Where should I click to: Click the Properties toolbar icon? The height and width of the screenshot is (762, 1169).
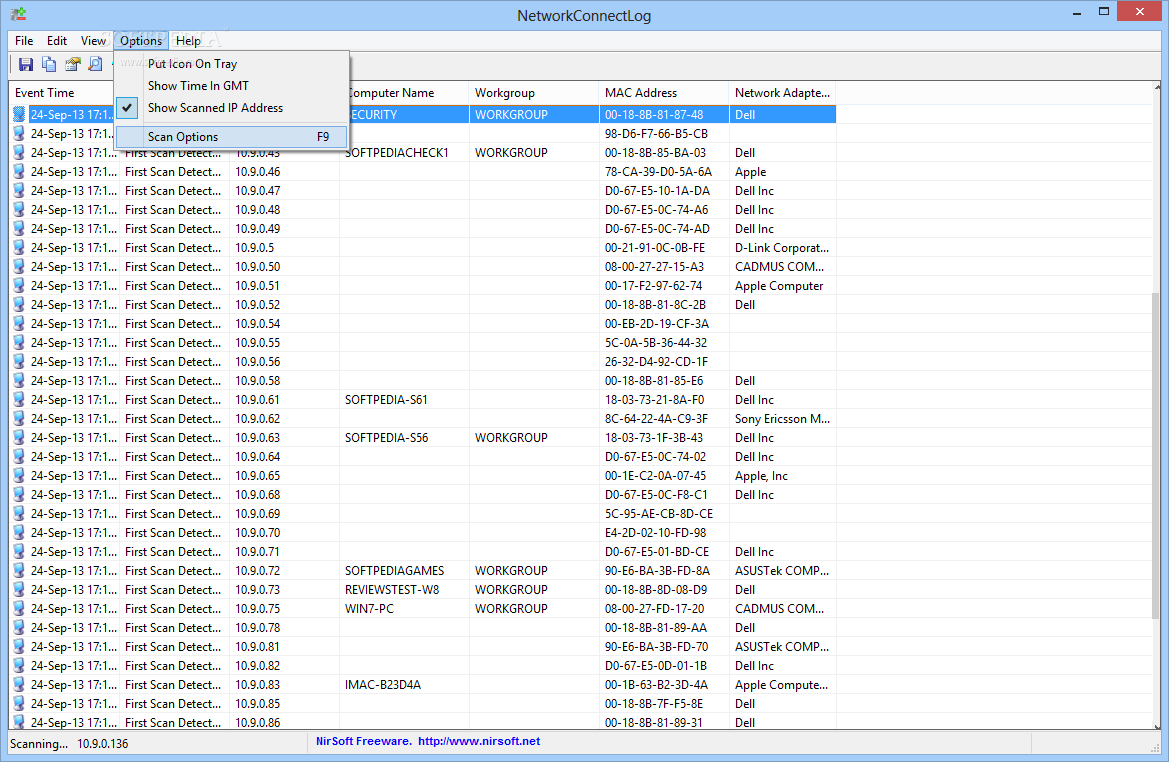click(72, 65)
